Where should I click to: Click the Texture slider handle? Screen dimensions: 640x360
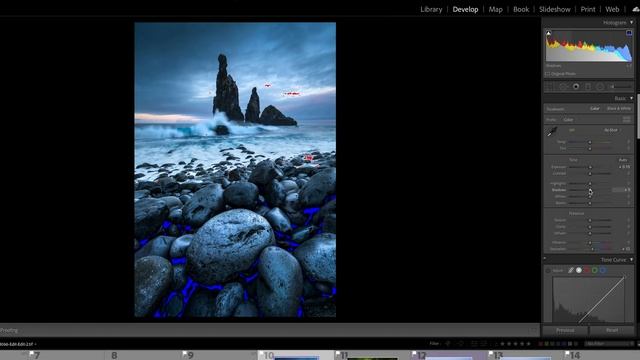(x=590, y=220)
